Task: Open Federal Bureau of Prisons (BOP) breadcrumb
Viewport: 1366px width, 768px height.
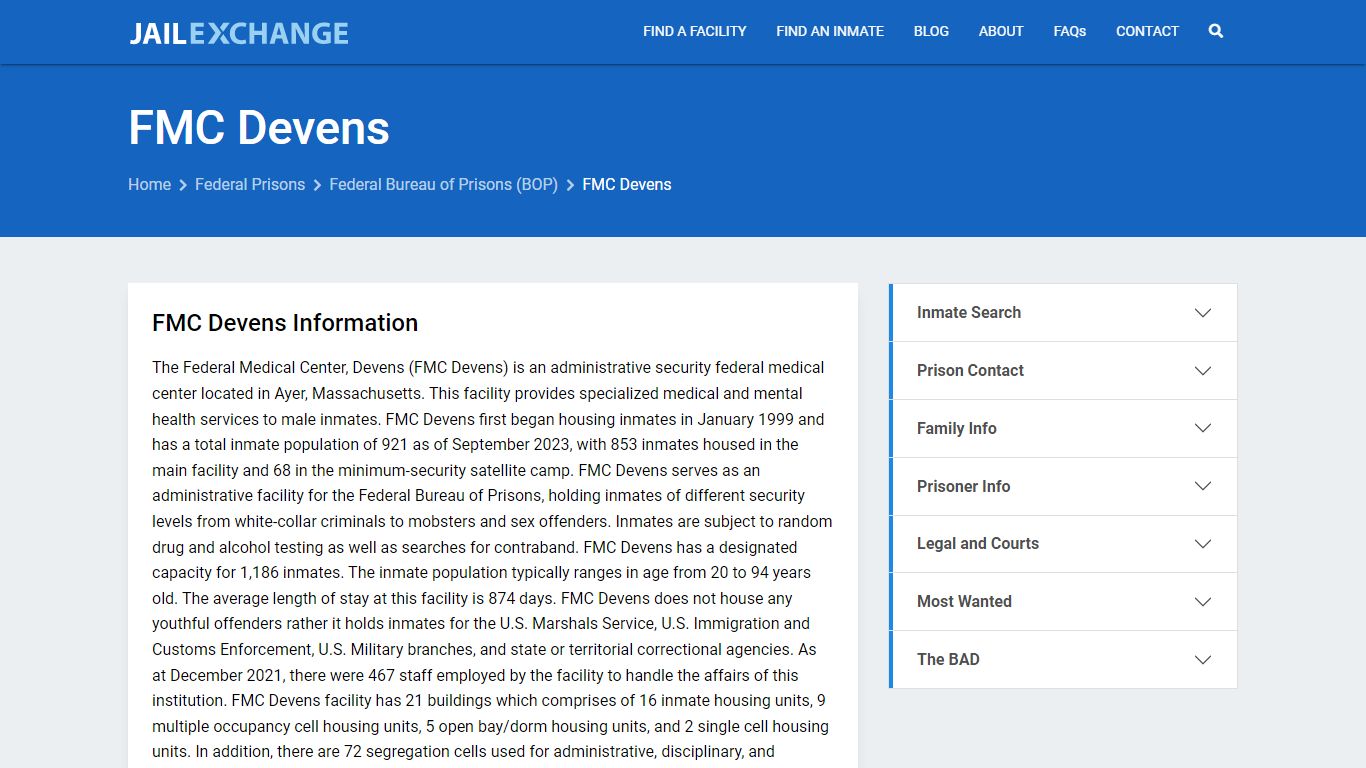Action: 443,184
